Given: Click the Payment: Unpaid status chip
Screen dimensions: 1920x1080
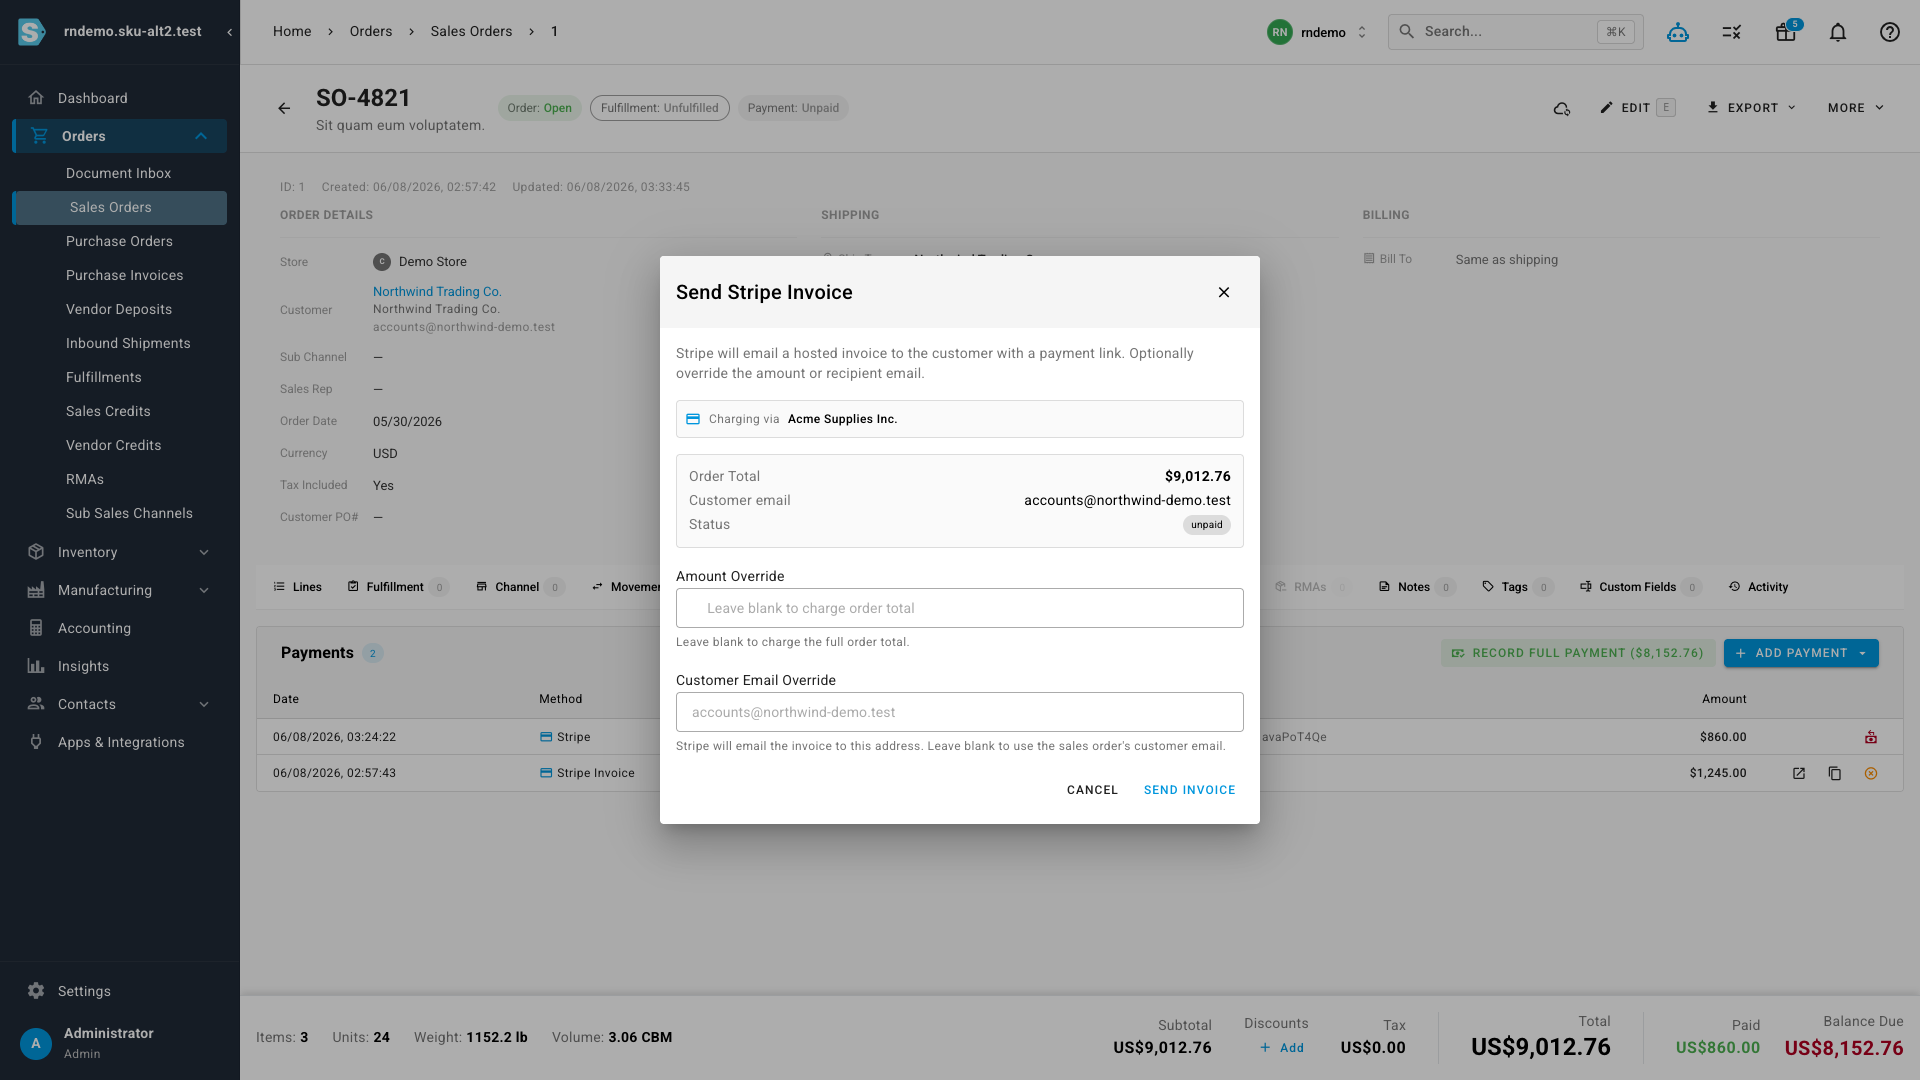Looking at the screenshot, I should click(x=793, y=108).
